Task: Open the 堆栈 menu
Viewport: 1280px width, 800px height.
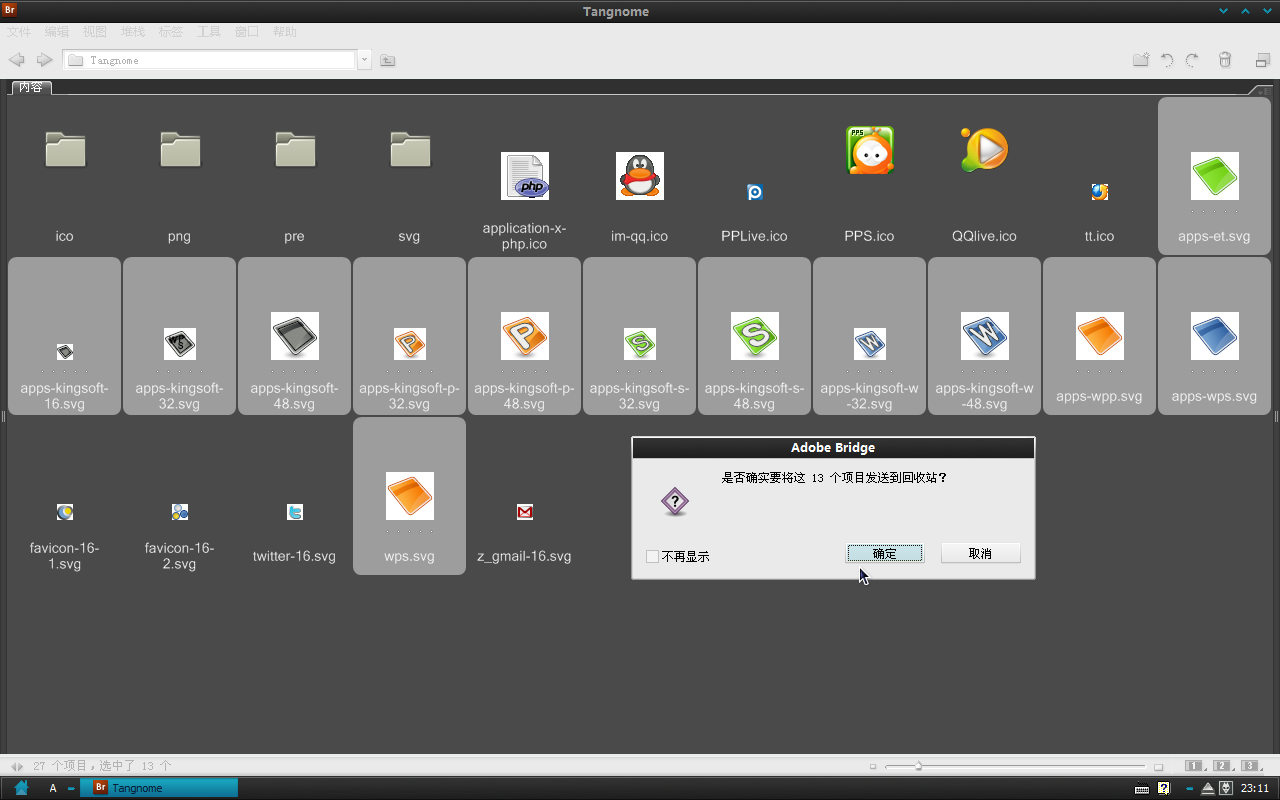Action: tap(133, 32)
